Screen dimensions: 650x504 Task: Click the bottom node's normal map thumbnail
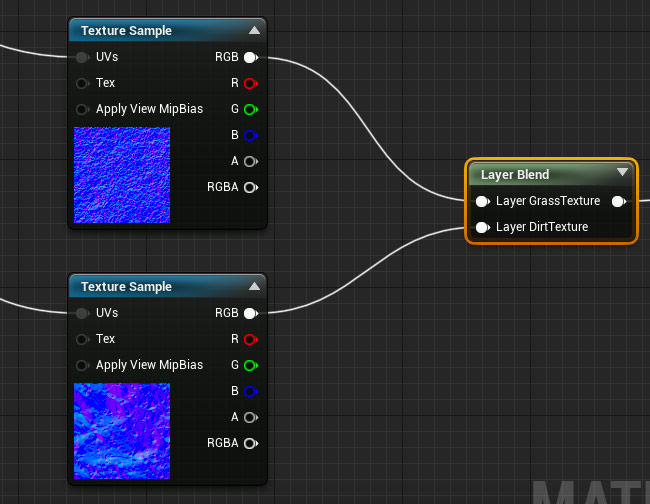[122, 431]
